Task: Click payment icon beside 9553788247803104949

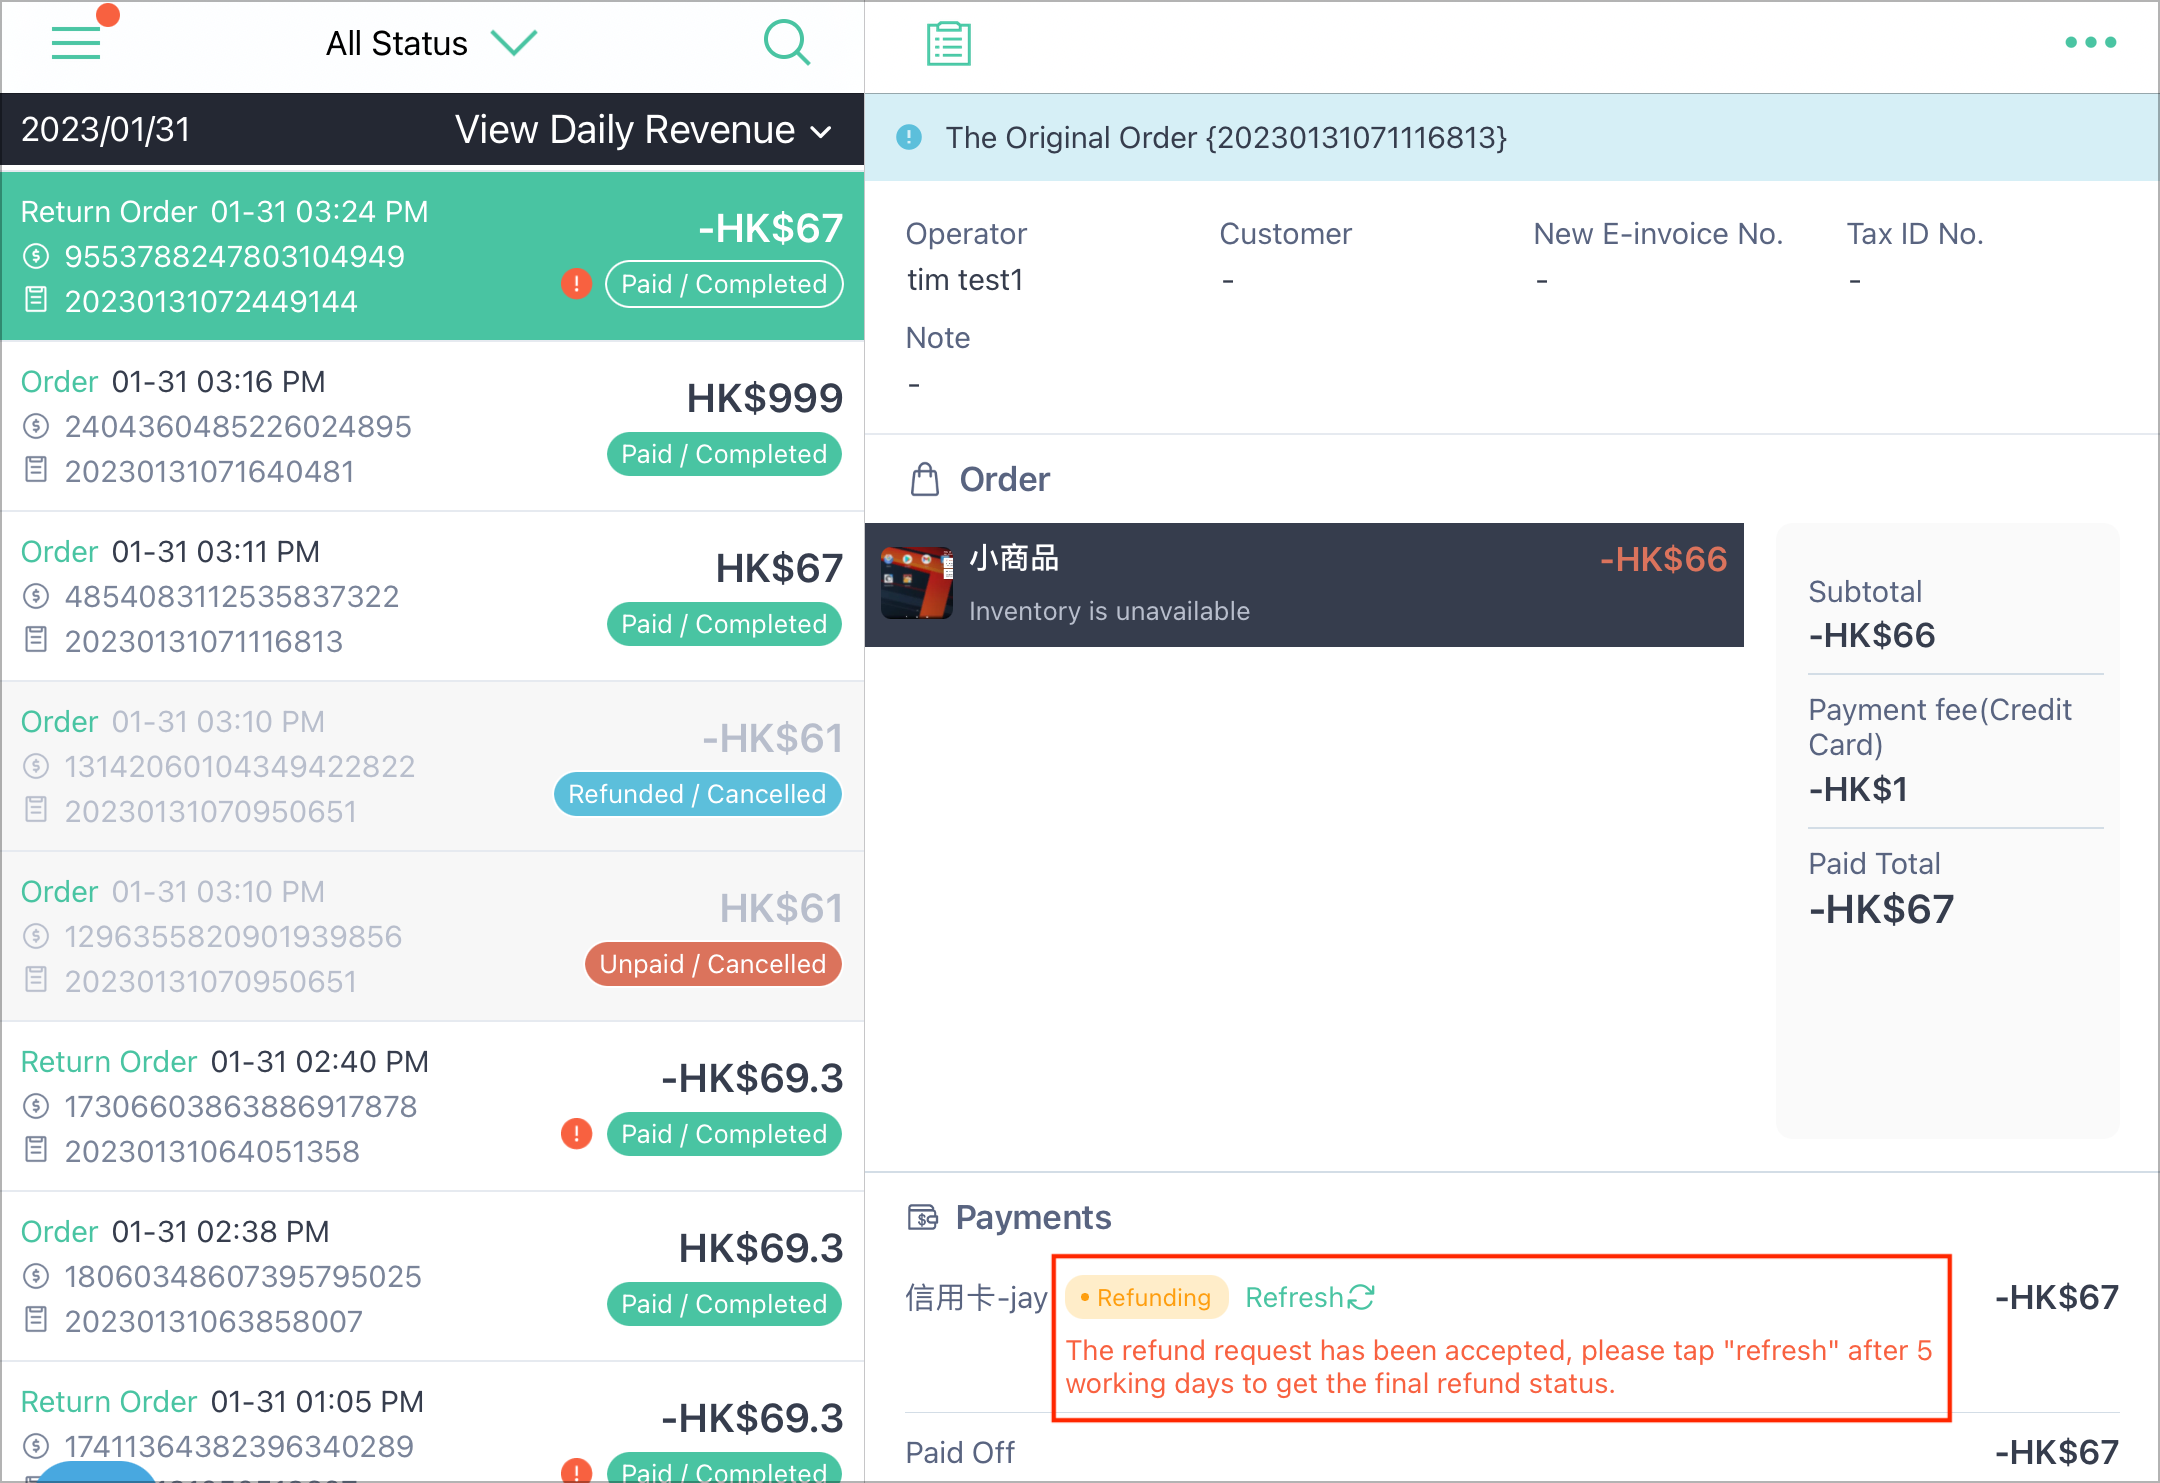Action: (x=36, y=256)
